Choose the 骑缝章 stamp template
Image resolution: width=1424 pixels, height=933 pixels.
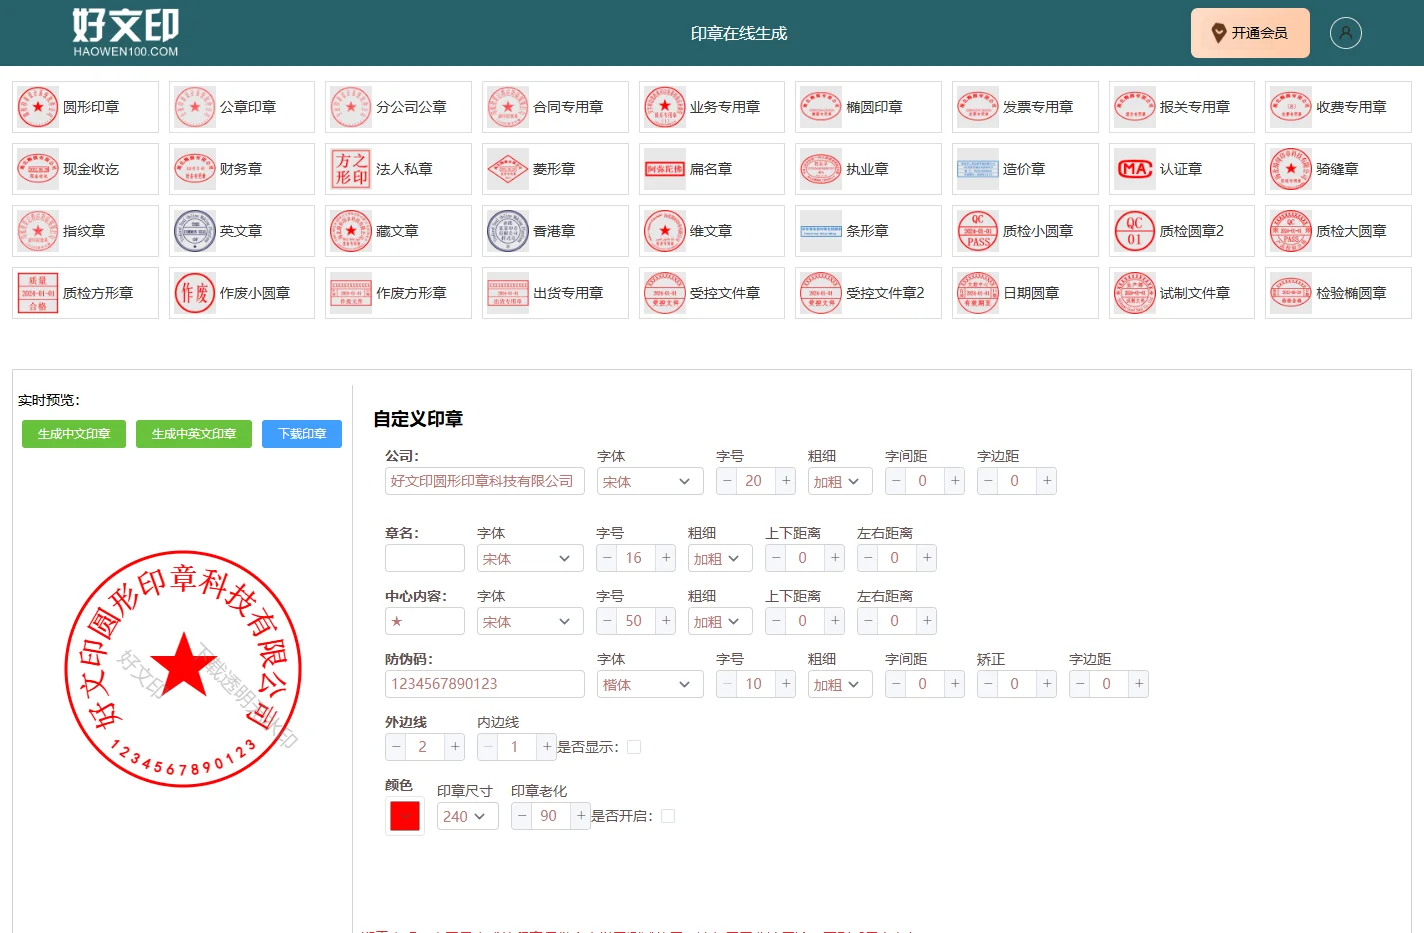click(x=1338, y=169)
